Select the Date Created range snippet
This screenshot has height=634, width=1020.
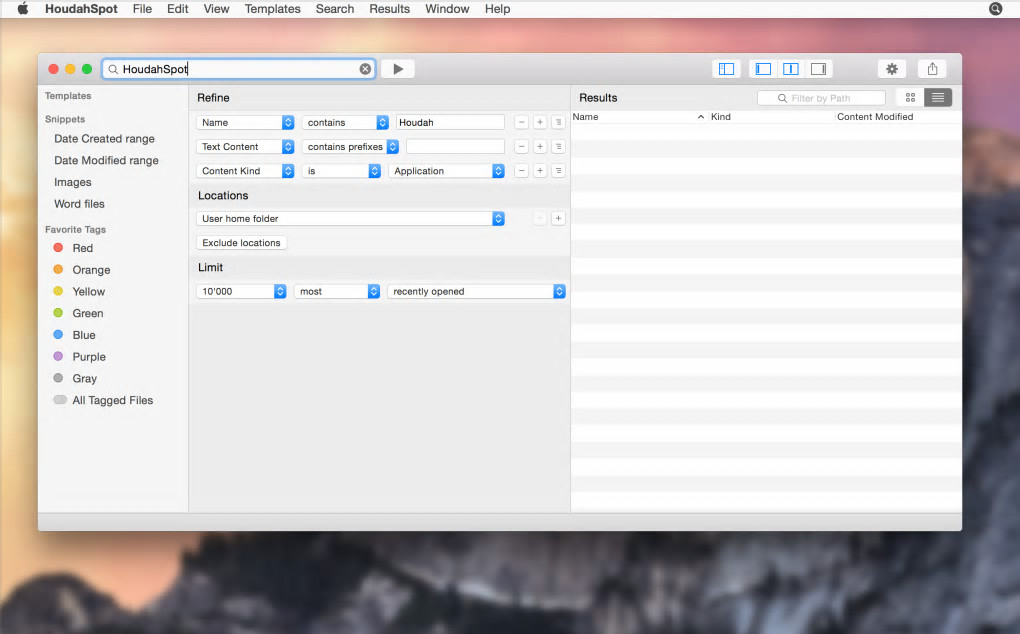click(104, 139)
